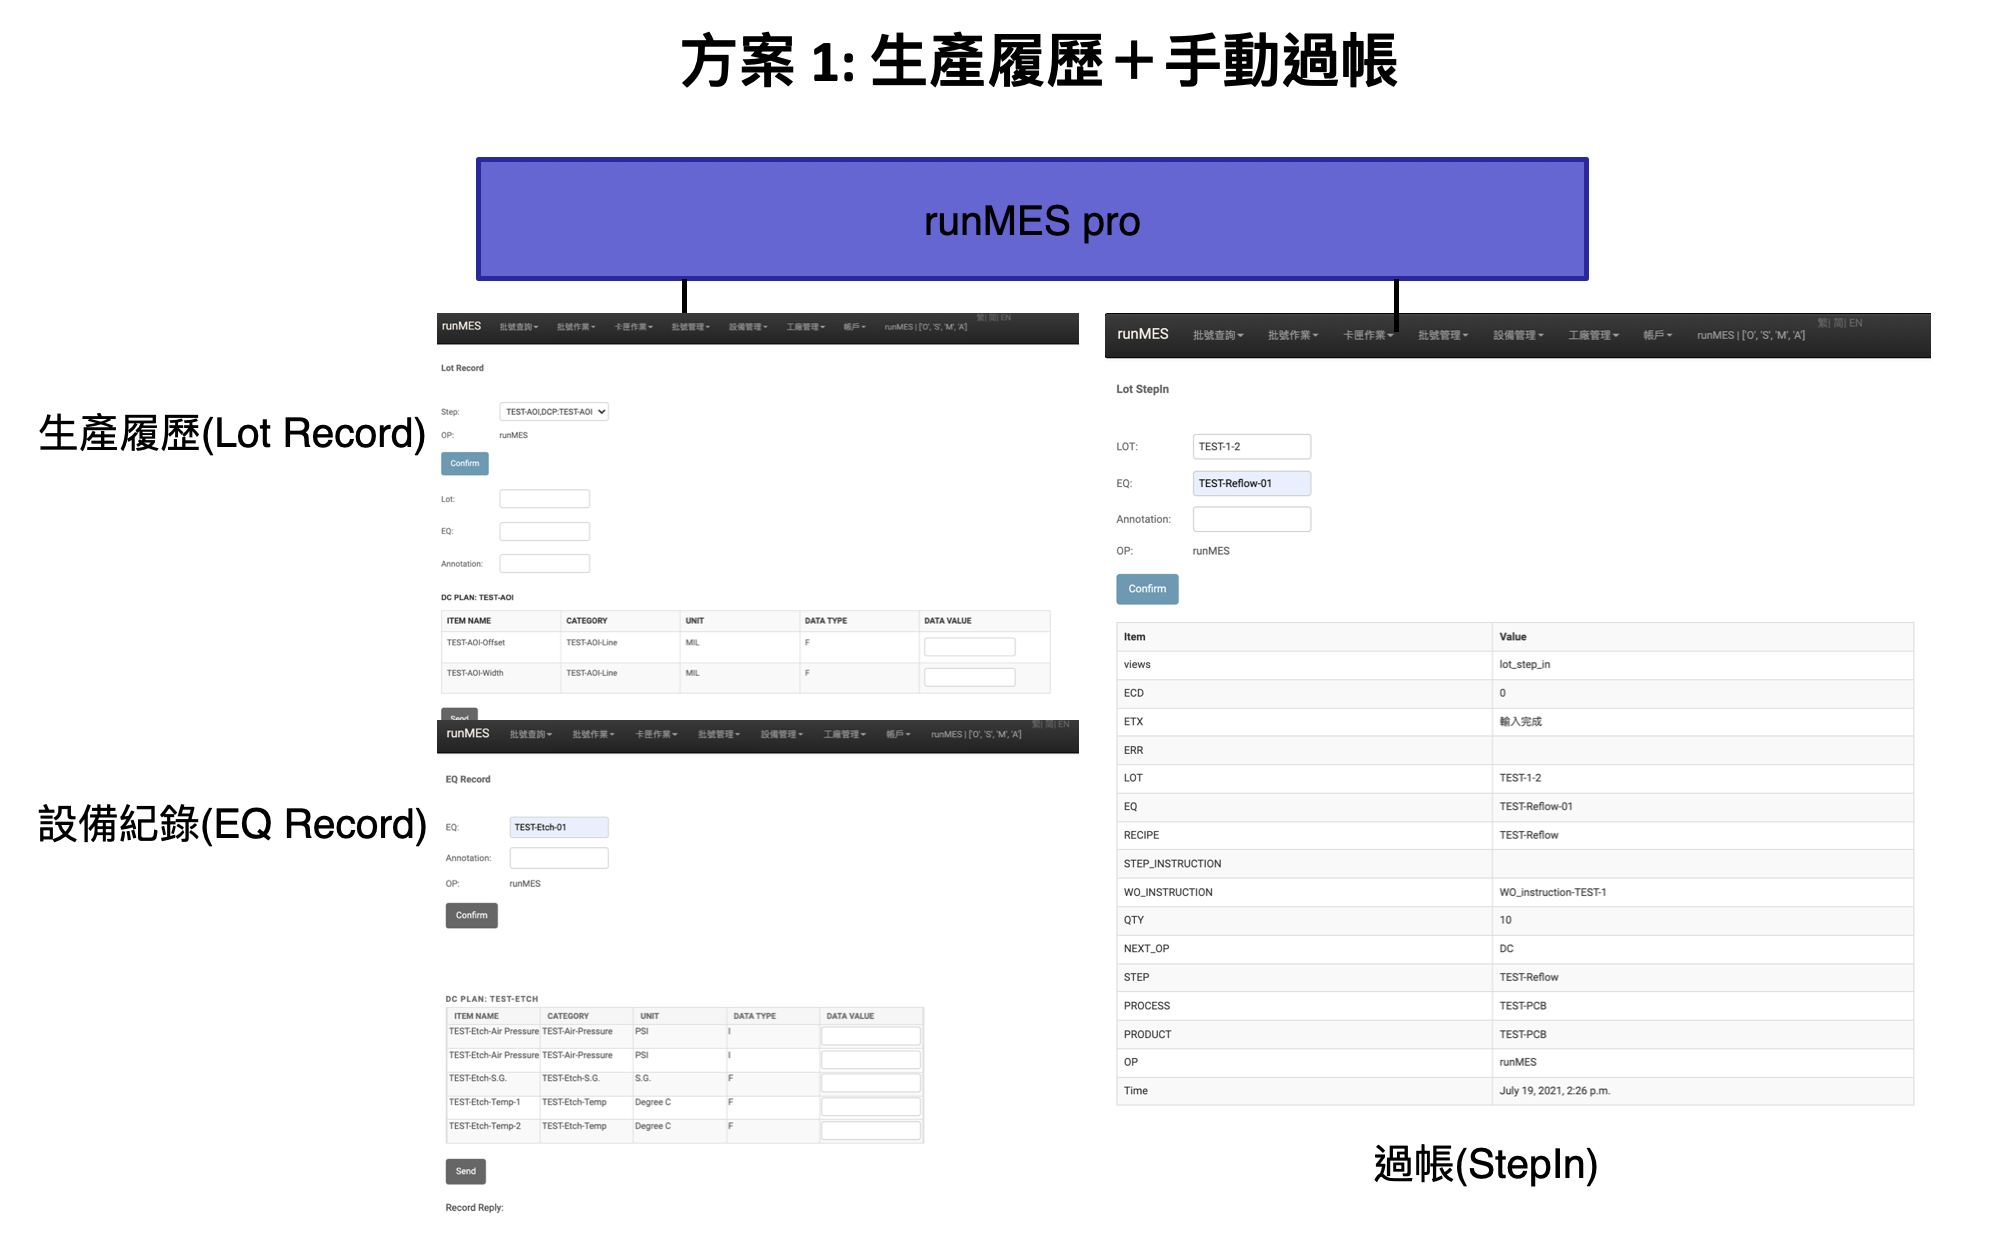The height and width of the screenshot is (1260, 1996).
Task: Open 批號管理 menu in Lot Record navbar
Action: tap(690, 327)
